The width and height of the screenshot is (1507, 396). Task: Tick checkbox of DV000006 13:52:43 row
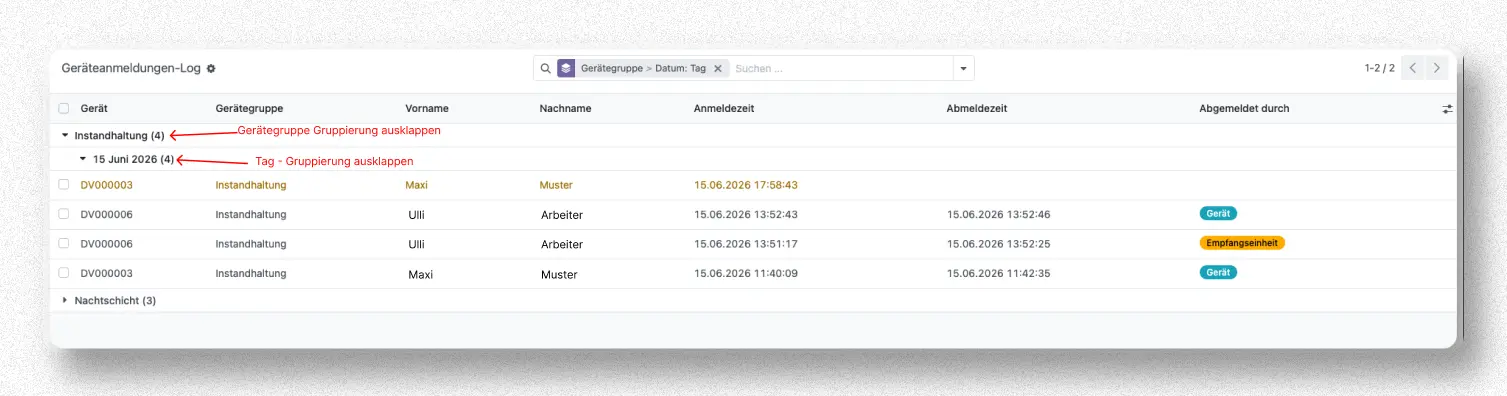coord(64,214)
